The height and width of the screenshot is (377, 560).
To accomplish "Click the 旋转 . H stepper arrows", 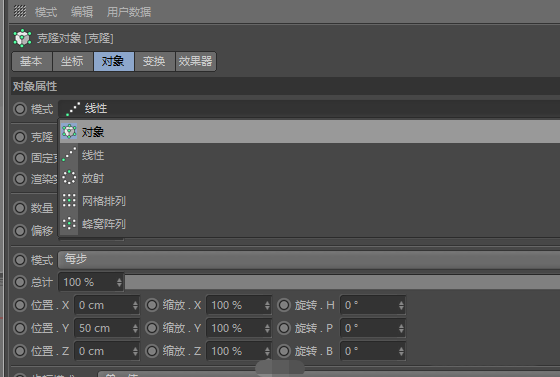I will 401,305.
